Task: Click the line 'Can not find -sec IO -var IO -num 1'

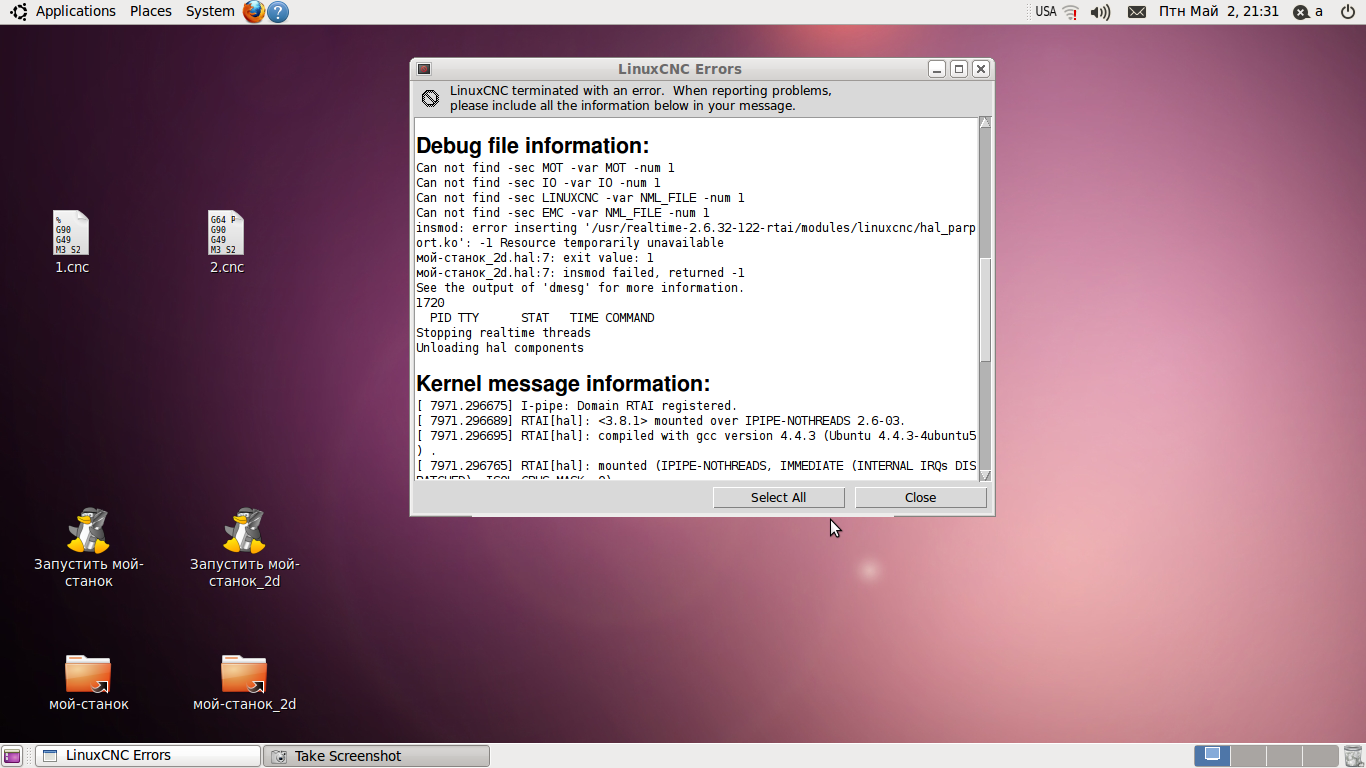Action: [538, 183]
